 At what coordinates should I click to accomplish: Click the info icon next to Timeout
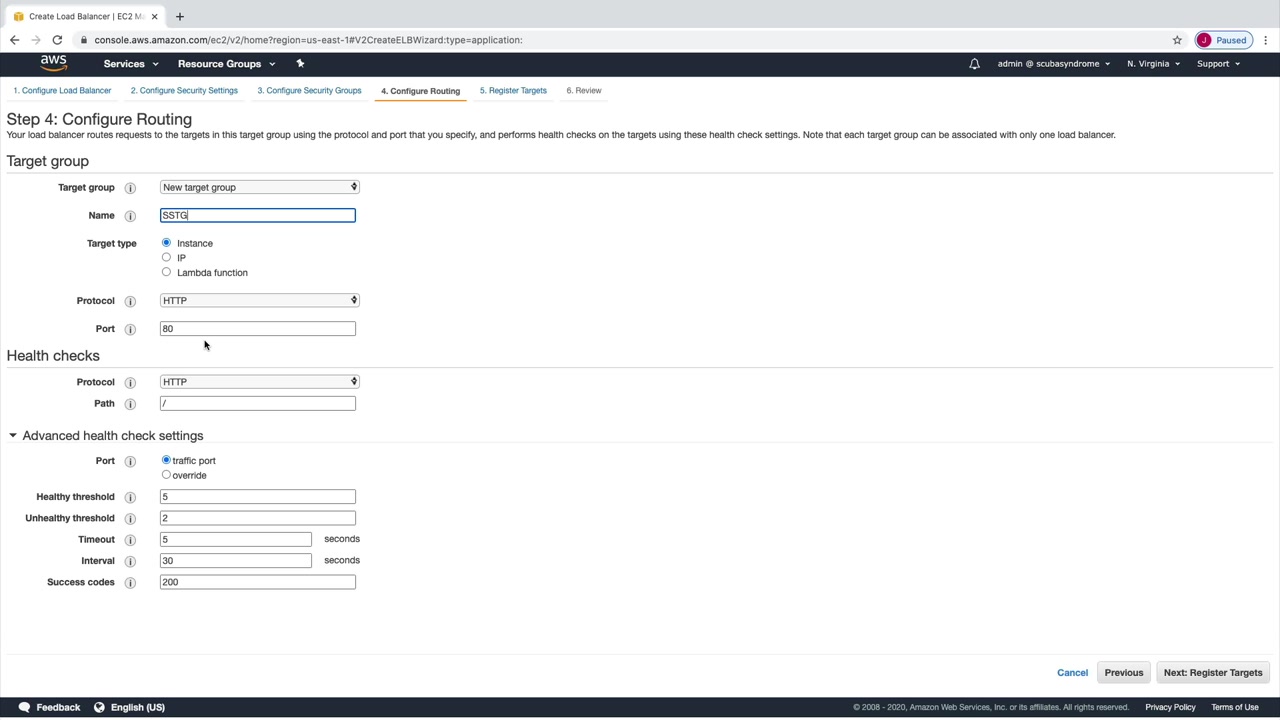coord(130,540)
